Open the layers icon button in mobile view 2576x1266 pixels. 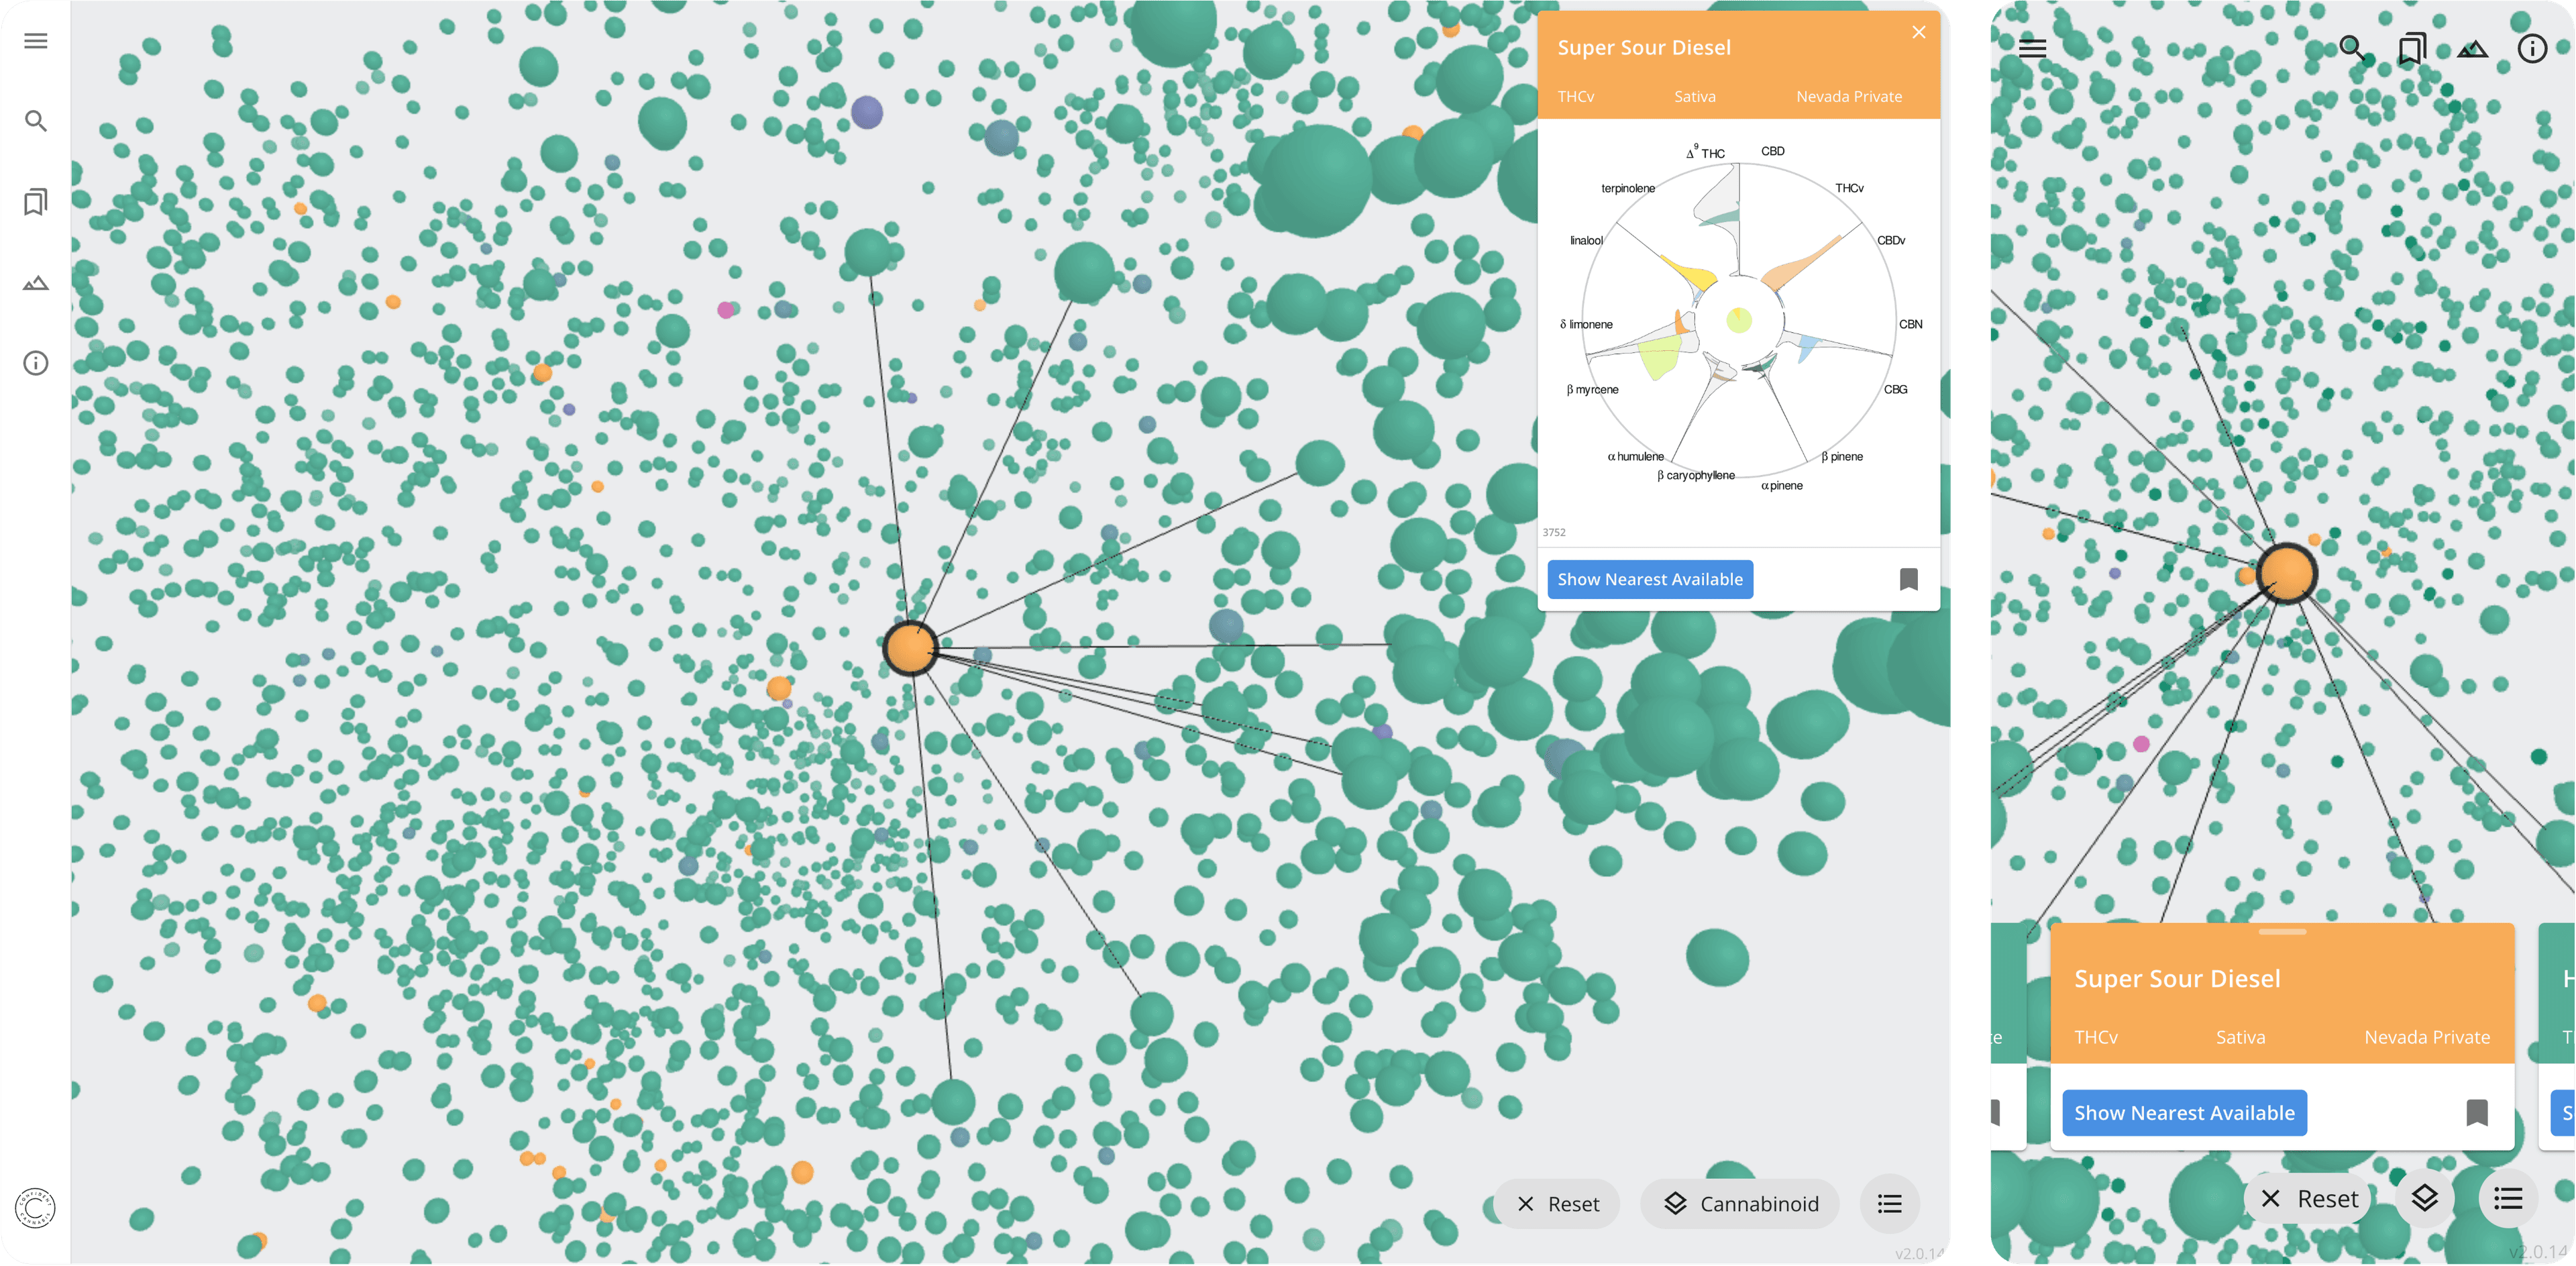(2424, 1198)
